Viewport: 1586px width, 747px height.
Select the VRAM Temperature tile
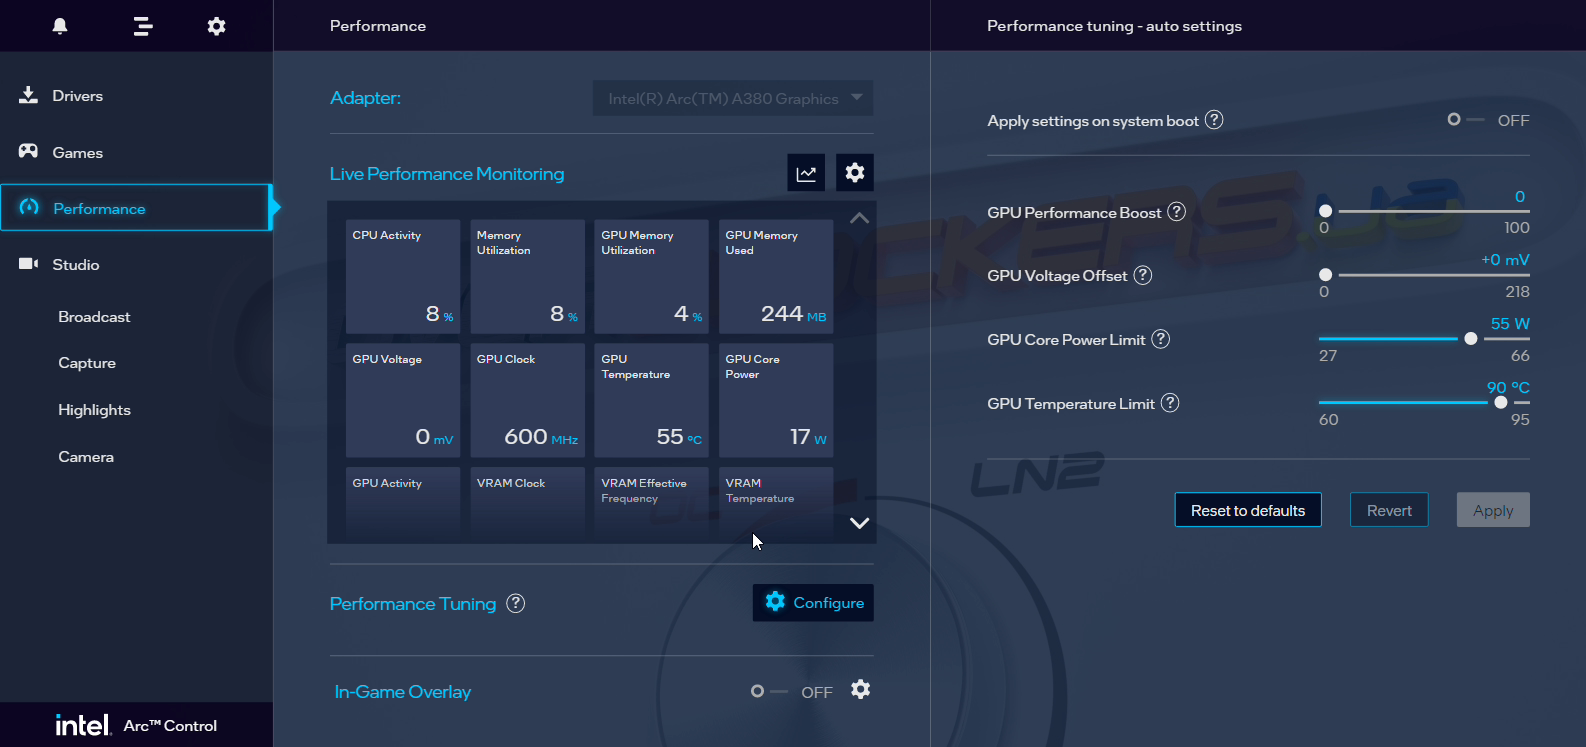point(776,505)
